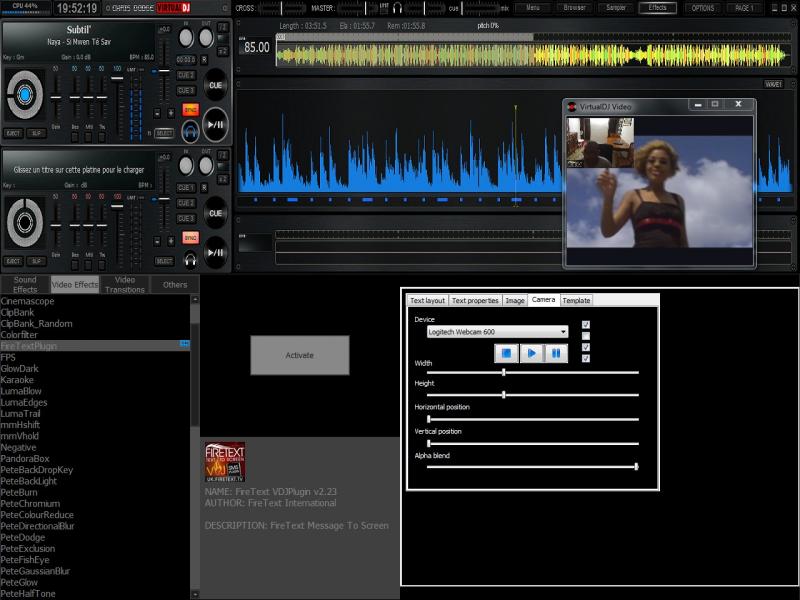The image size is (800, 600).
Task: Click the headphones icon in the top bar
Action: coord(397,8)
